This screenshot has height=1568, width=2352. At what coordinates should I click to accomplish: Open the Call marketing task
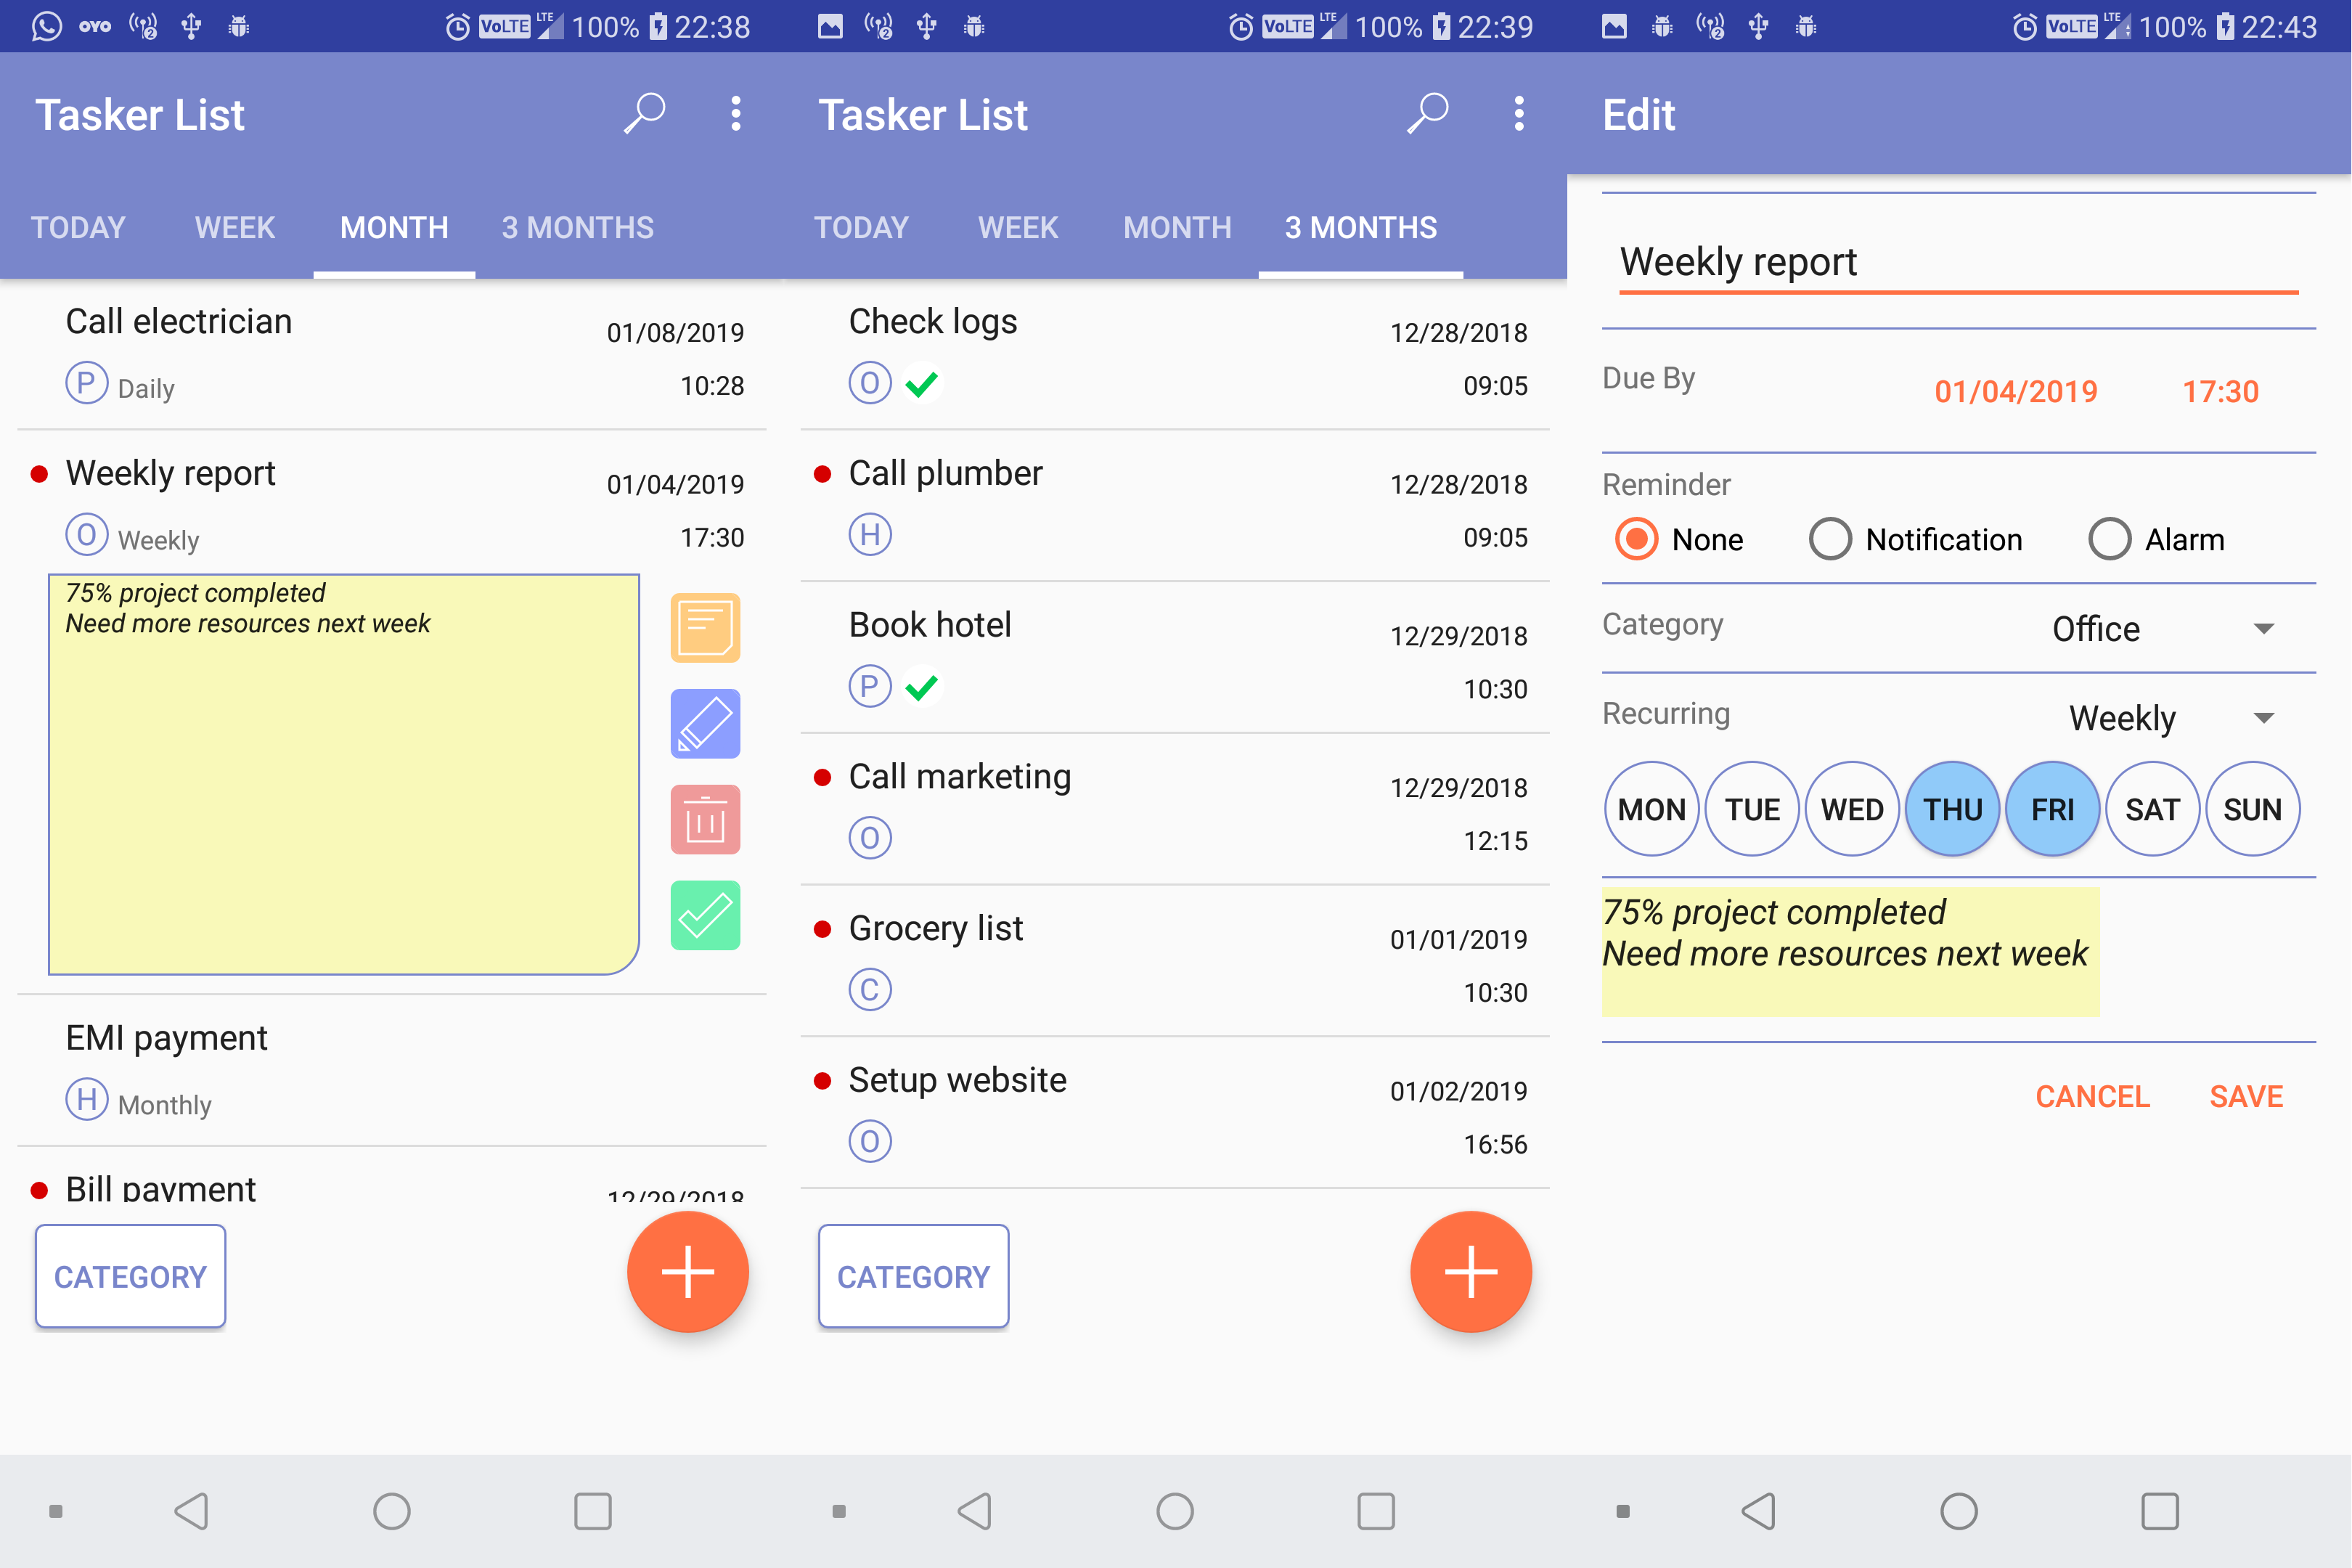(x=1175, y=809)
